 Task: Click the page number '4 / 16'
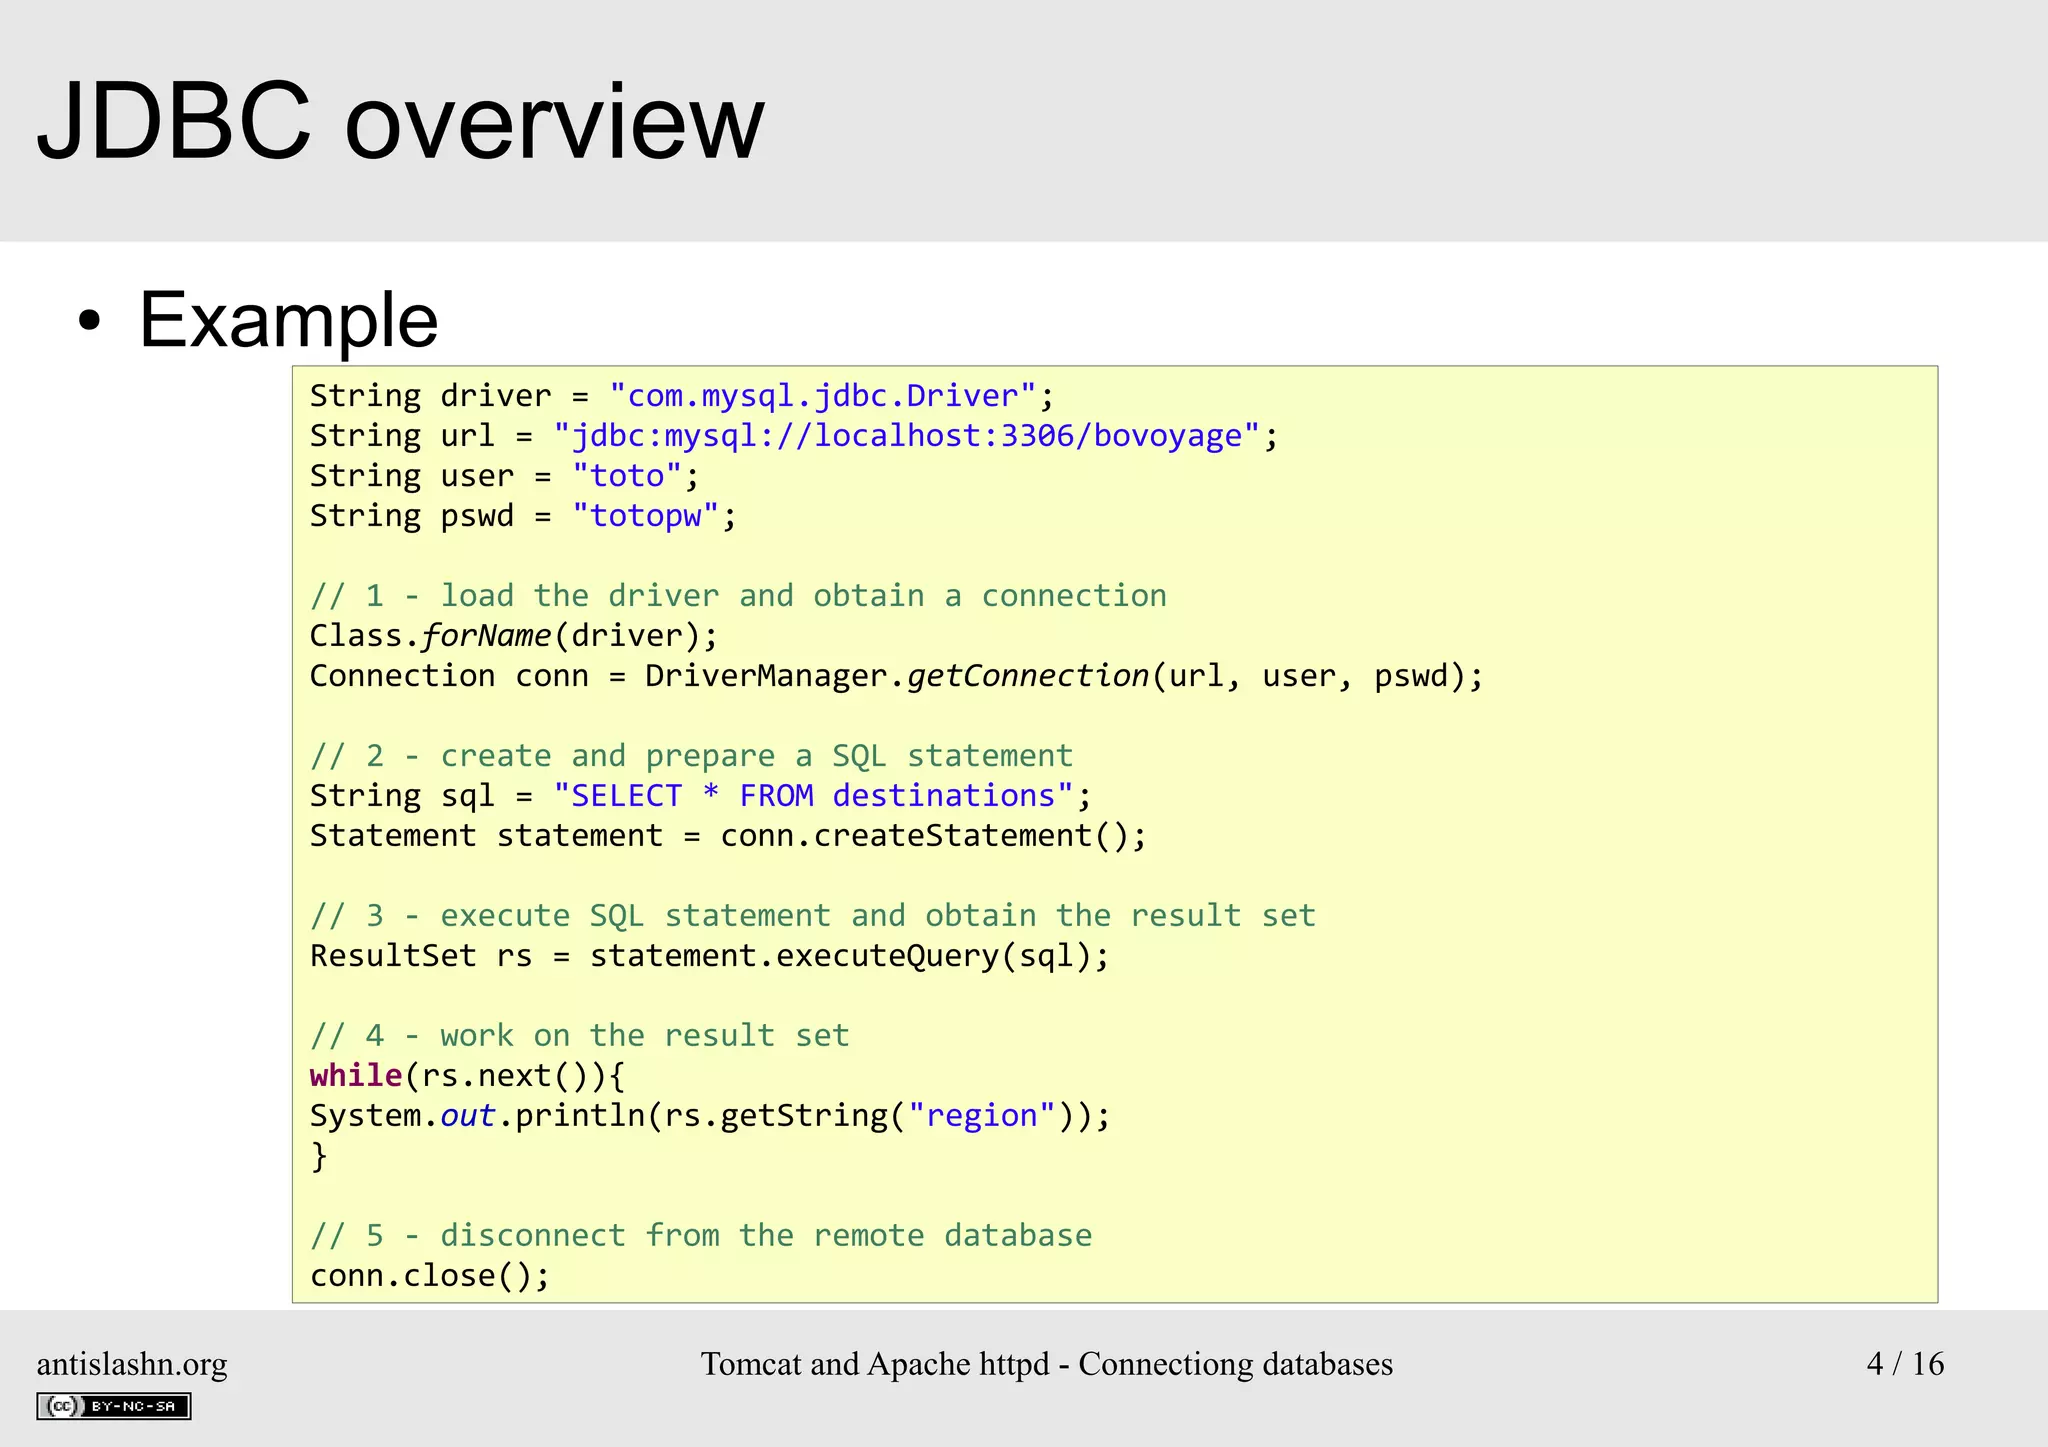click(1905, 1364)
